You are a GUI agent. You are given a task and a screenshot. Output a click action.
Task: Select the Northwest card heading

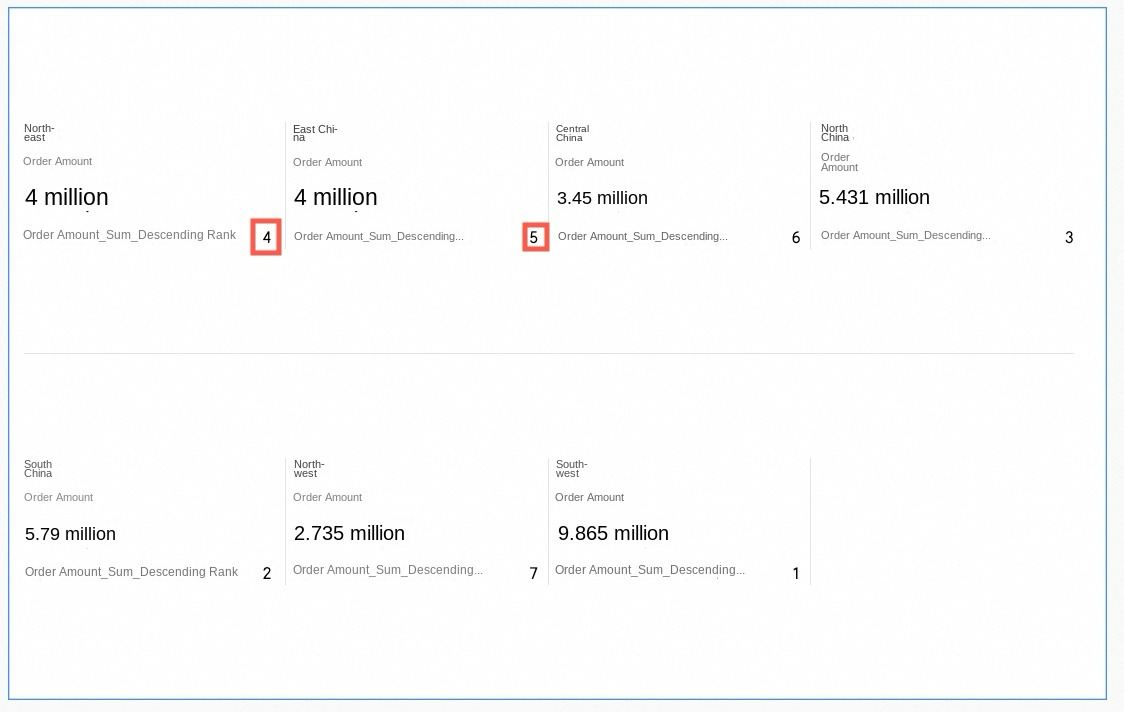pos(309,469)
